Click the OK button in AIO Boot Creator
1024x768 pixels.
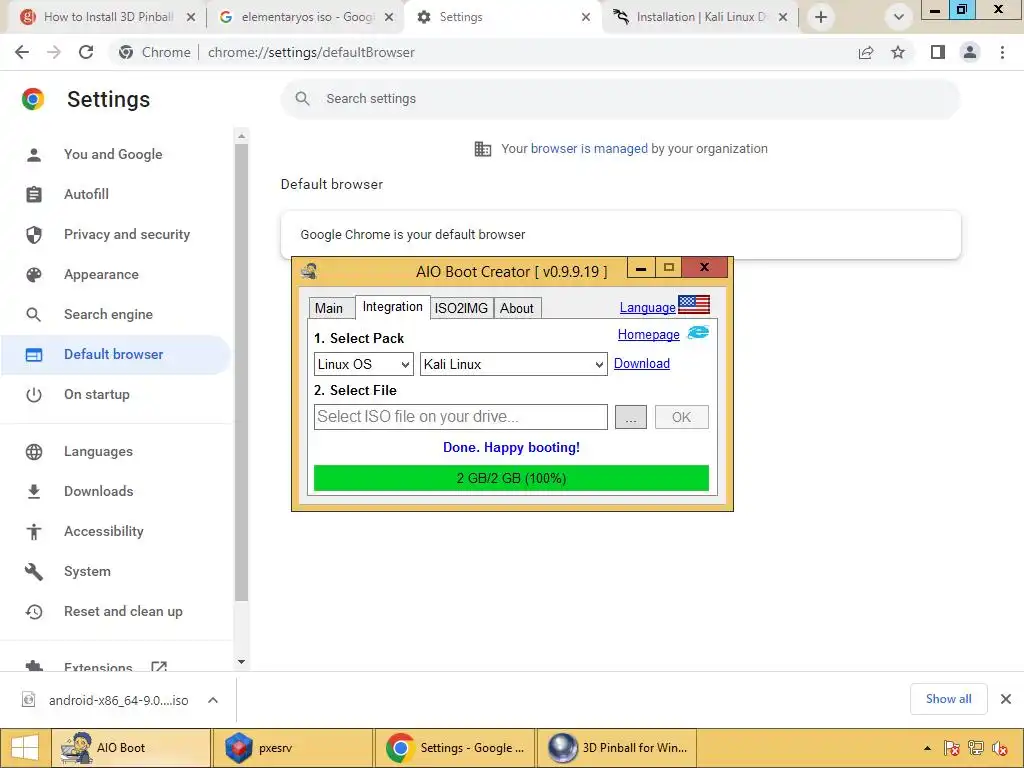681,417
